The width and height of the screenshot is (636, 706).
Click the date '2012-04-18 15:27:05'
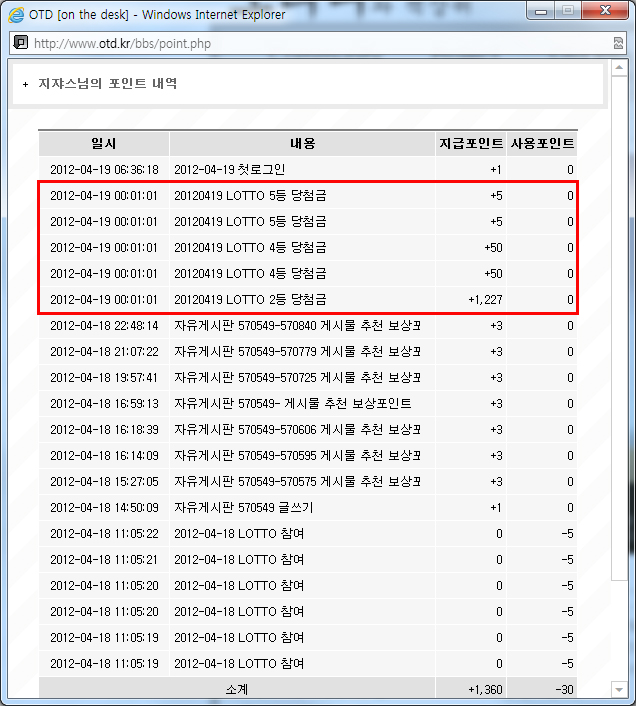click(104, 482)
